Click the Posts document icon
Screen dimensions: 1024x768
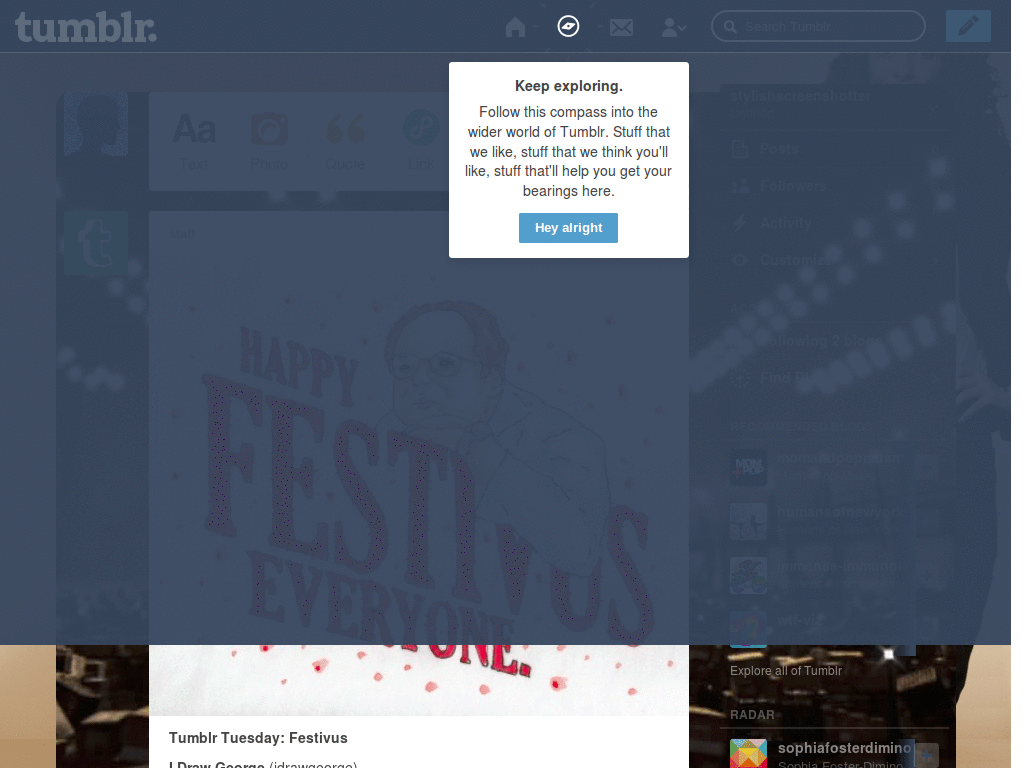tap(740, 149)
